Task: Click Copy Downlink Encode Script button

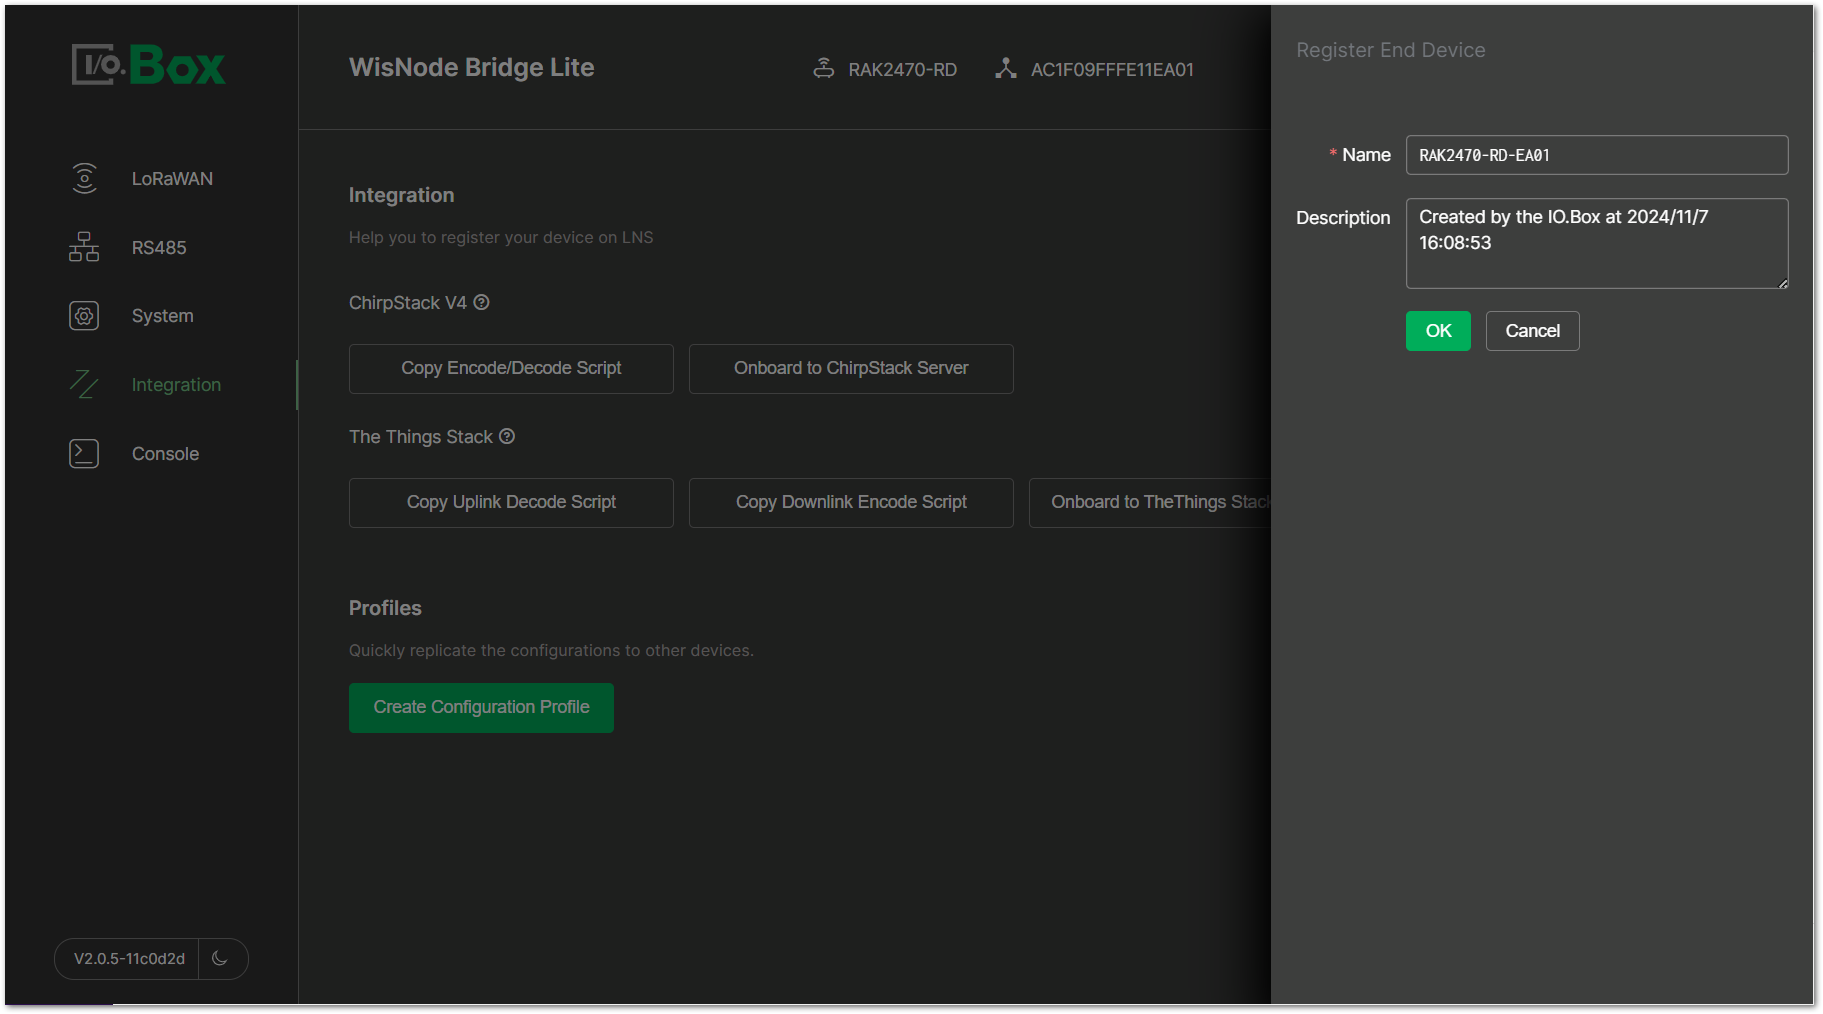Action: pos(851,502)
